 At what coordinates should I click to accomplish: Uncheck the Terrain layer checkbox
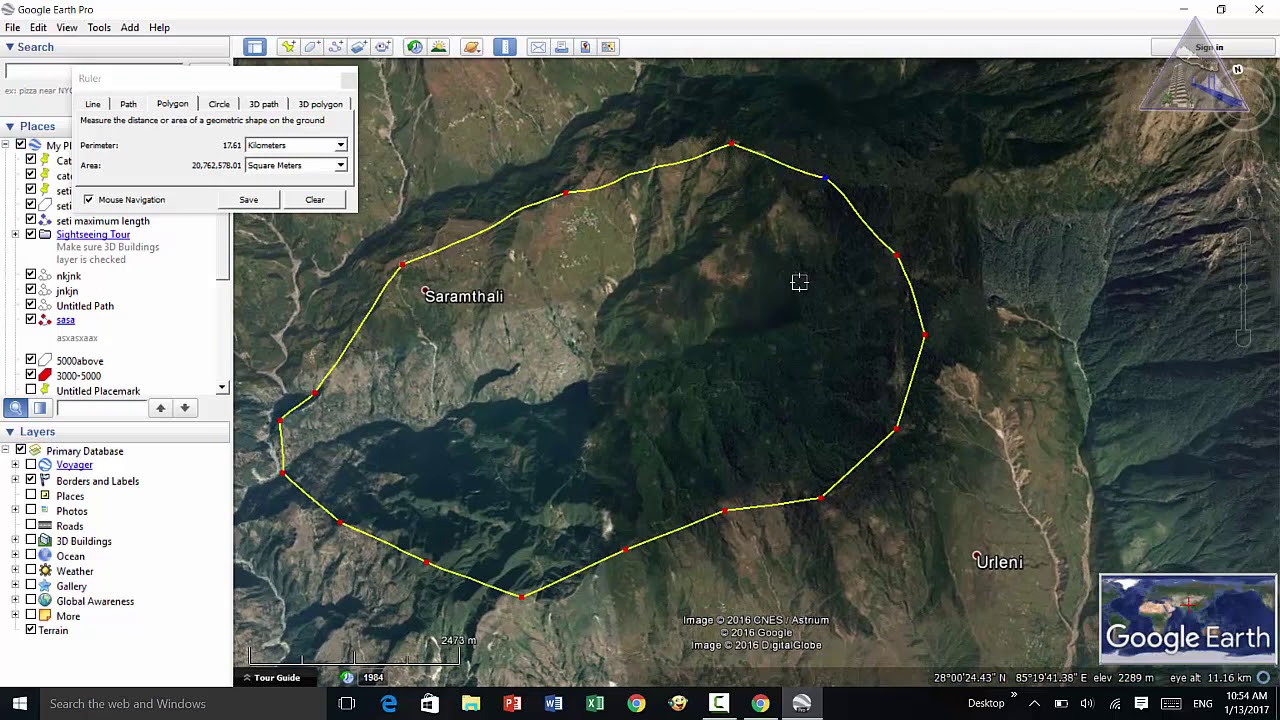31,630
